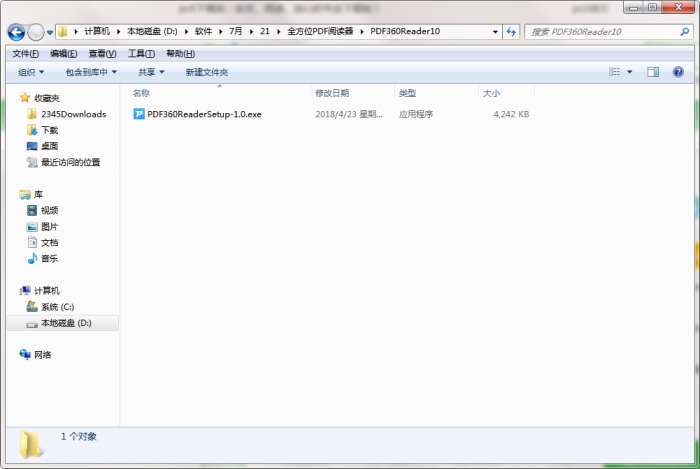Viewport: 700px width, 469px height.
Task: Toggle the preview pane icon
Action: pos(653,72)
